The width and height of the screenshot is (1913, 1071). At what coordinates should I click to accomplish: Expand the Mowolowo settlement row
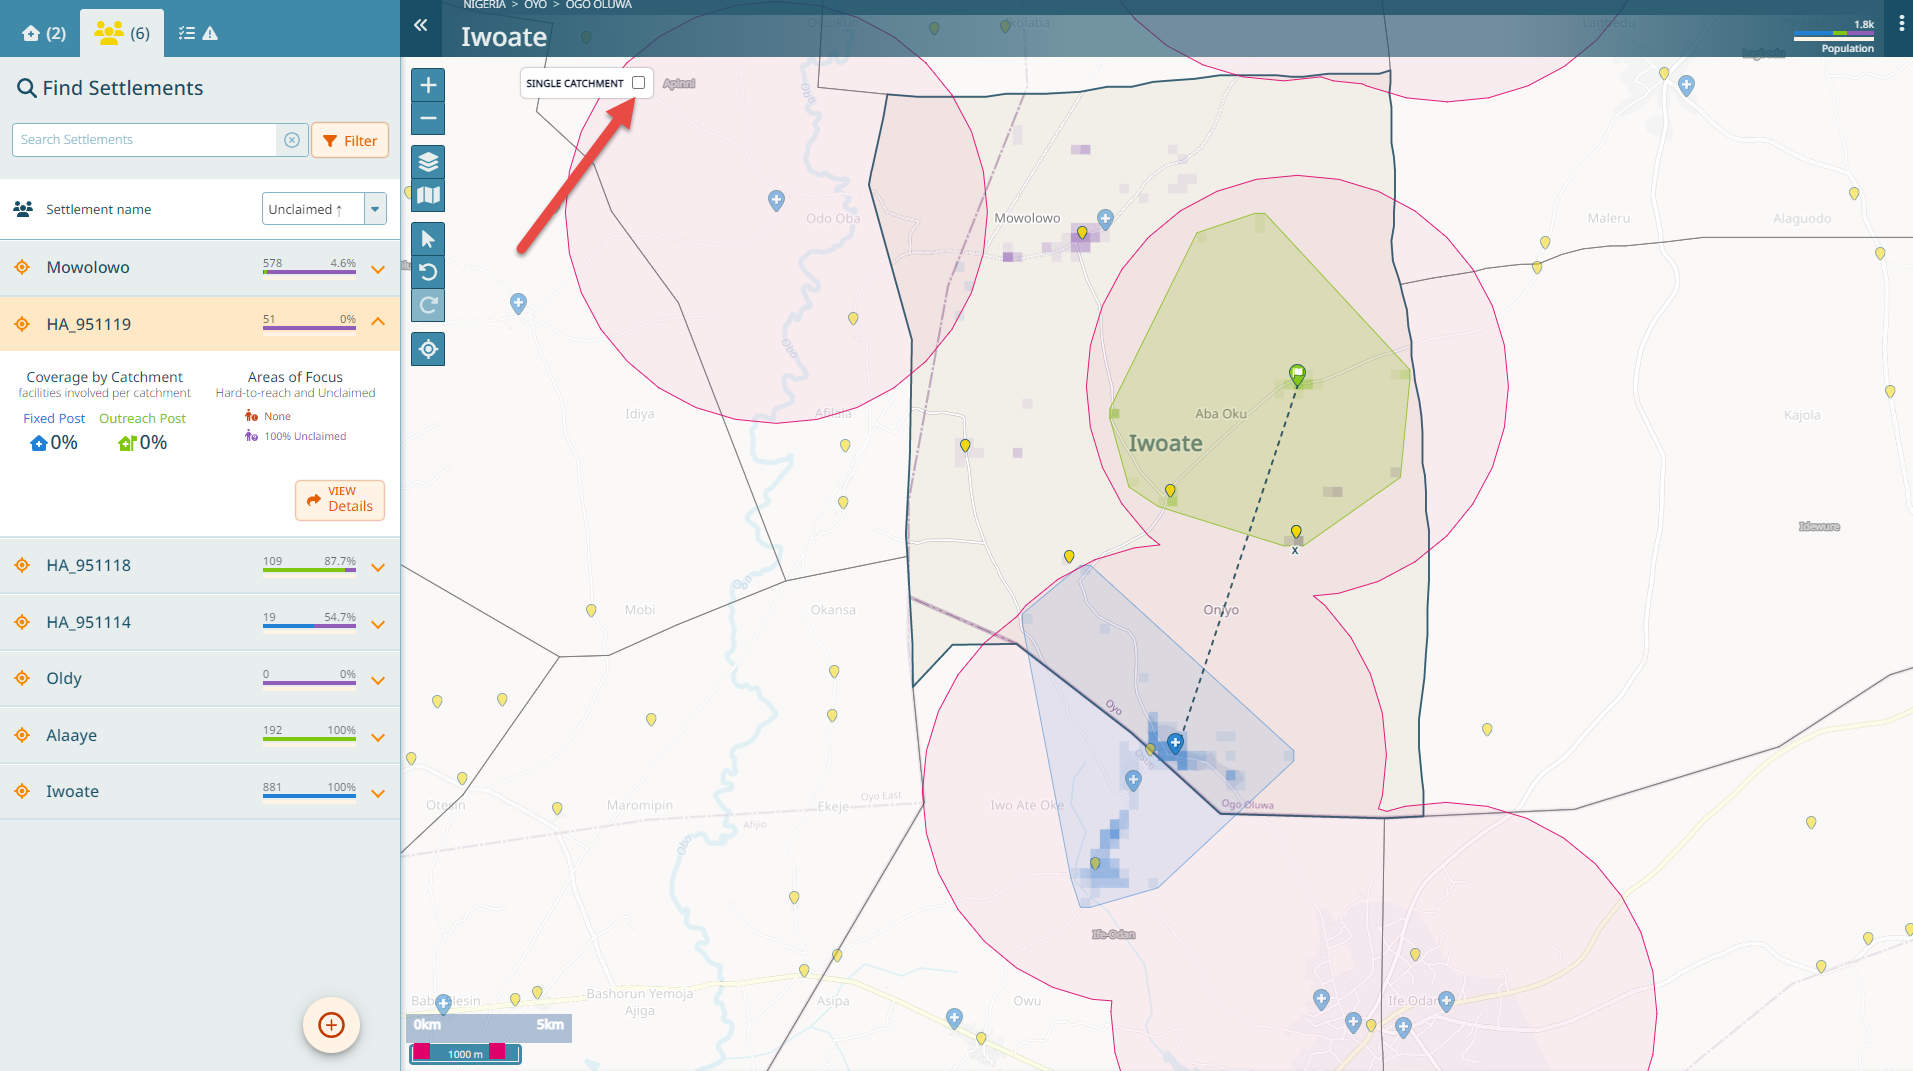(x=378, y=269)
